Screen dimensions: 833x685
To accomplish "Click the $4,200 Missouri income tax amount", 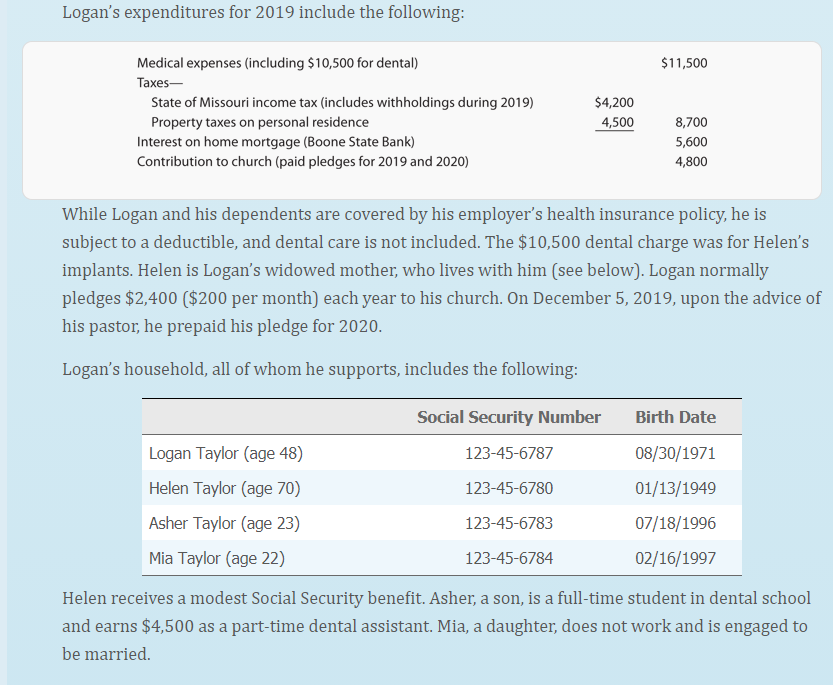I will 614,102.
